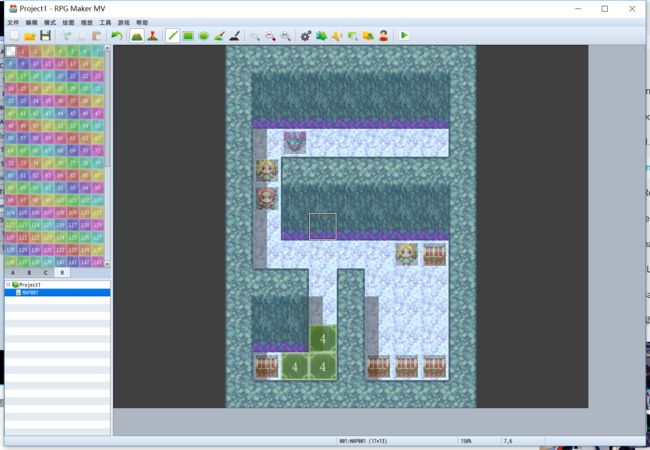Viewport: 650px width, 450px height.
Task: Click the white-outlined cursor tile on map
Action: 323,226
